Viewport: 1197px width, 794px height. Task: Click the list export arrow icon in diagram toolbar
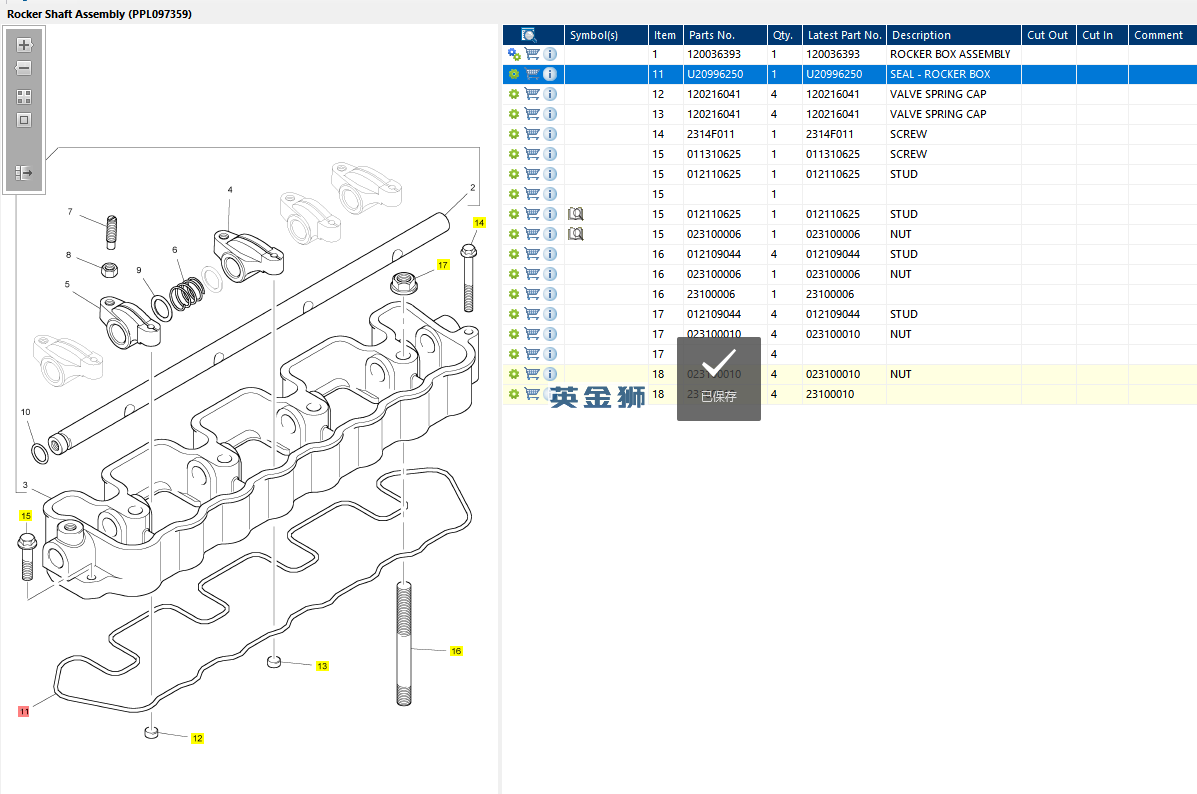(24, 173)
